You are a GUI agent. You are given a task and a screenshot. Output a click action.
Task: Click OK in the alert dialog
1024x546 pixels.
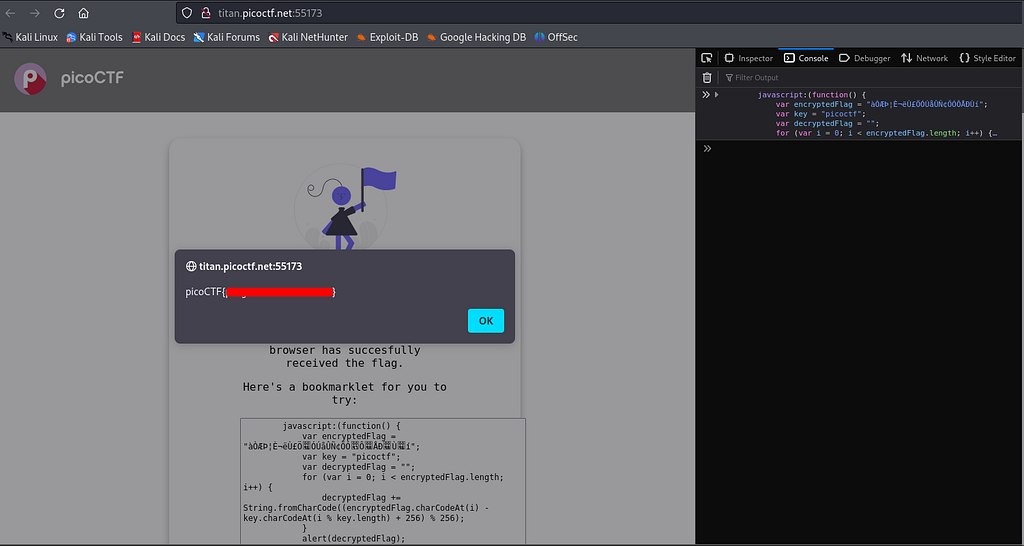(486, 321)
